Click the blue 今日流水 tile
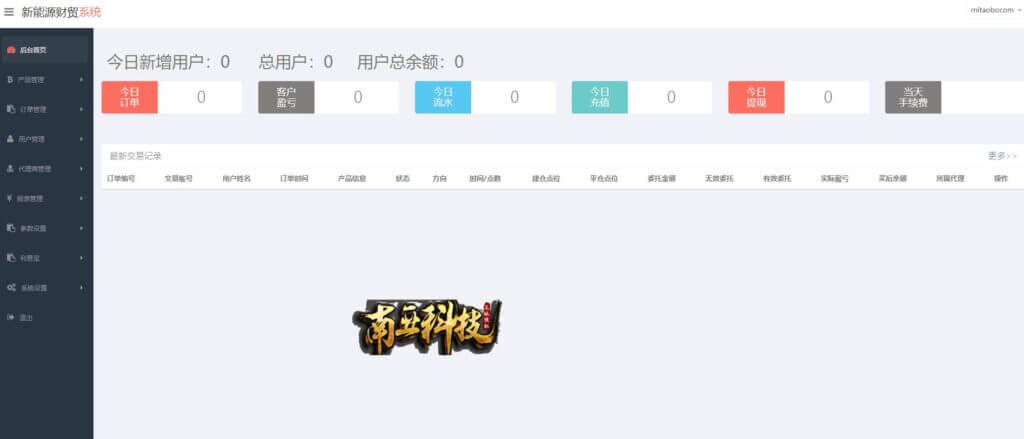 (x=443, y=97)
